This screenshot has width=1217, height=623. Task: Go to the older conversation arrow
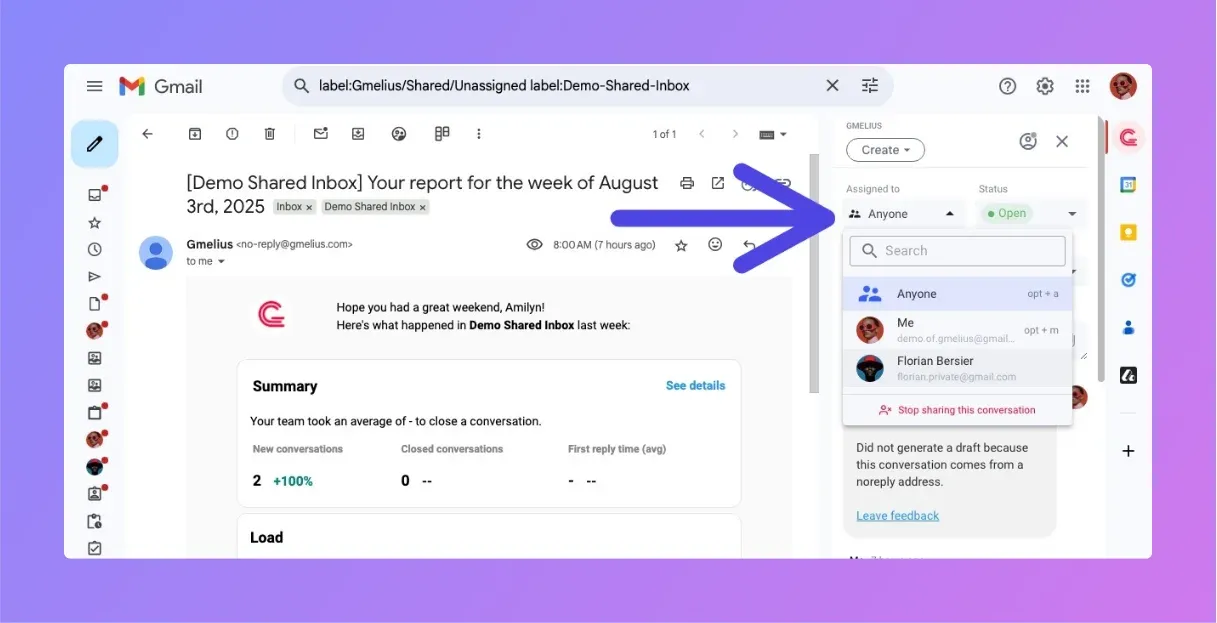(735, 134)
